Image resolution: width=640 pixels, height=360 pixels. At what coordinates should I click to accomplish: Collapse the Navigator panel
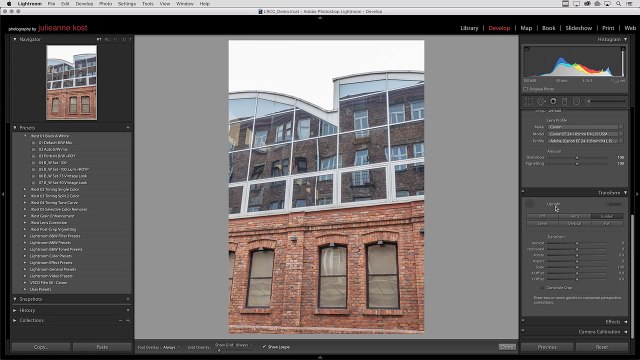[15, 40]
